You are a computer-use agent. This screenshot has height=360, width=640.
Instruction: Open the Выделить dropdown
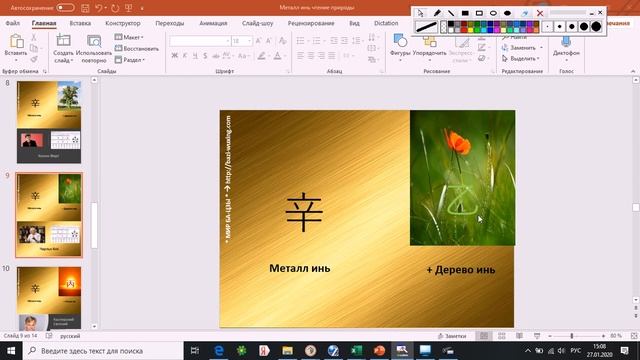[521, 58]
